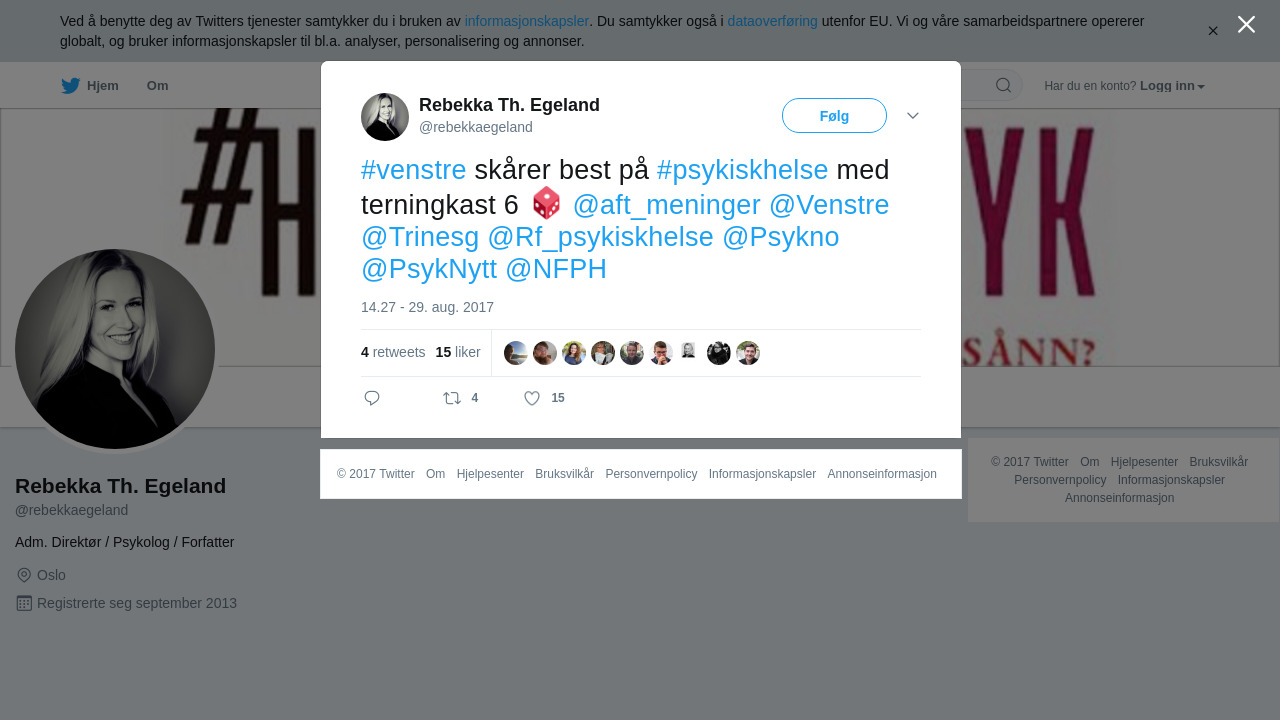
Task: Open the Logg inn dropdown
Action: click(1172, 86)
